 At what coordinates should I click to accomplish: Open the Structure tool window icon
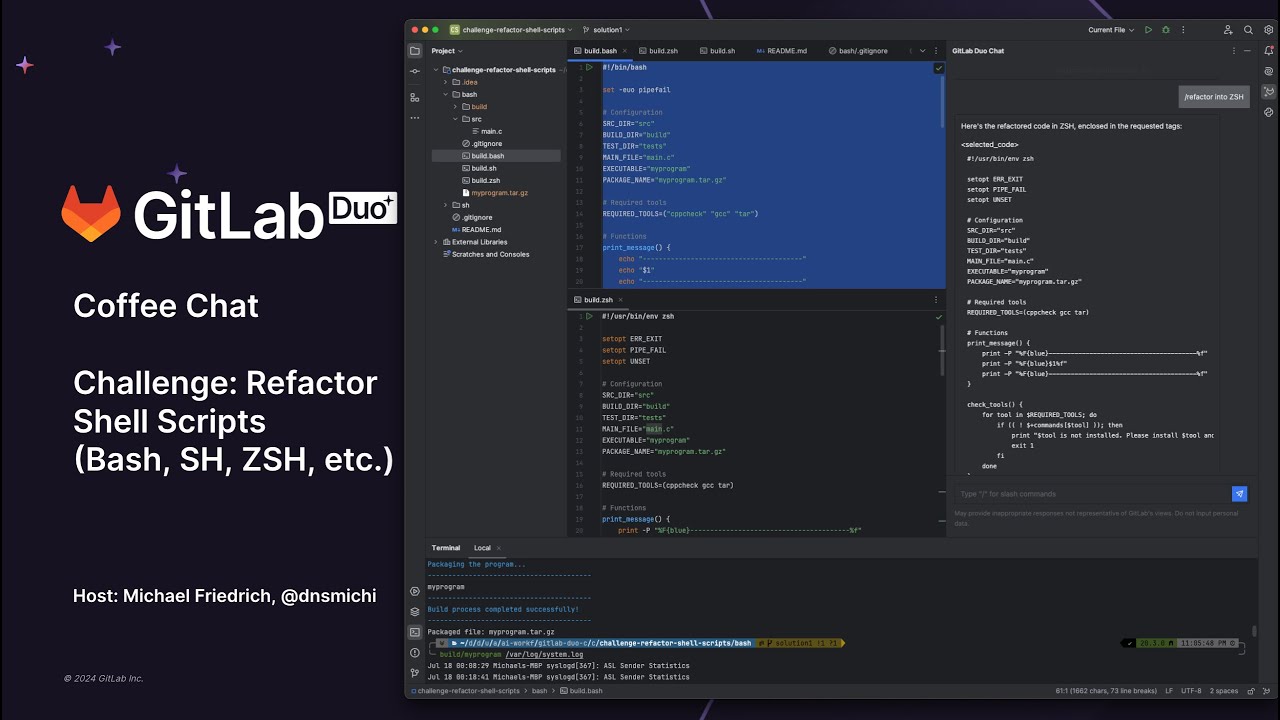coord(415,97)
